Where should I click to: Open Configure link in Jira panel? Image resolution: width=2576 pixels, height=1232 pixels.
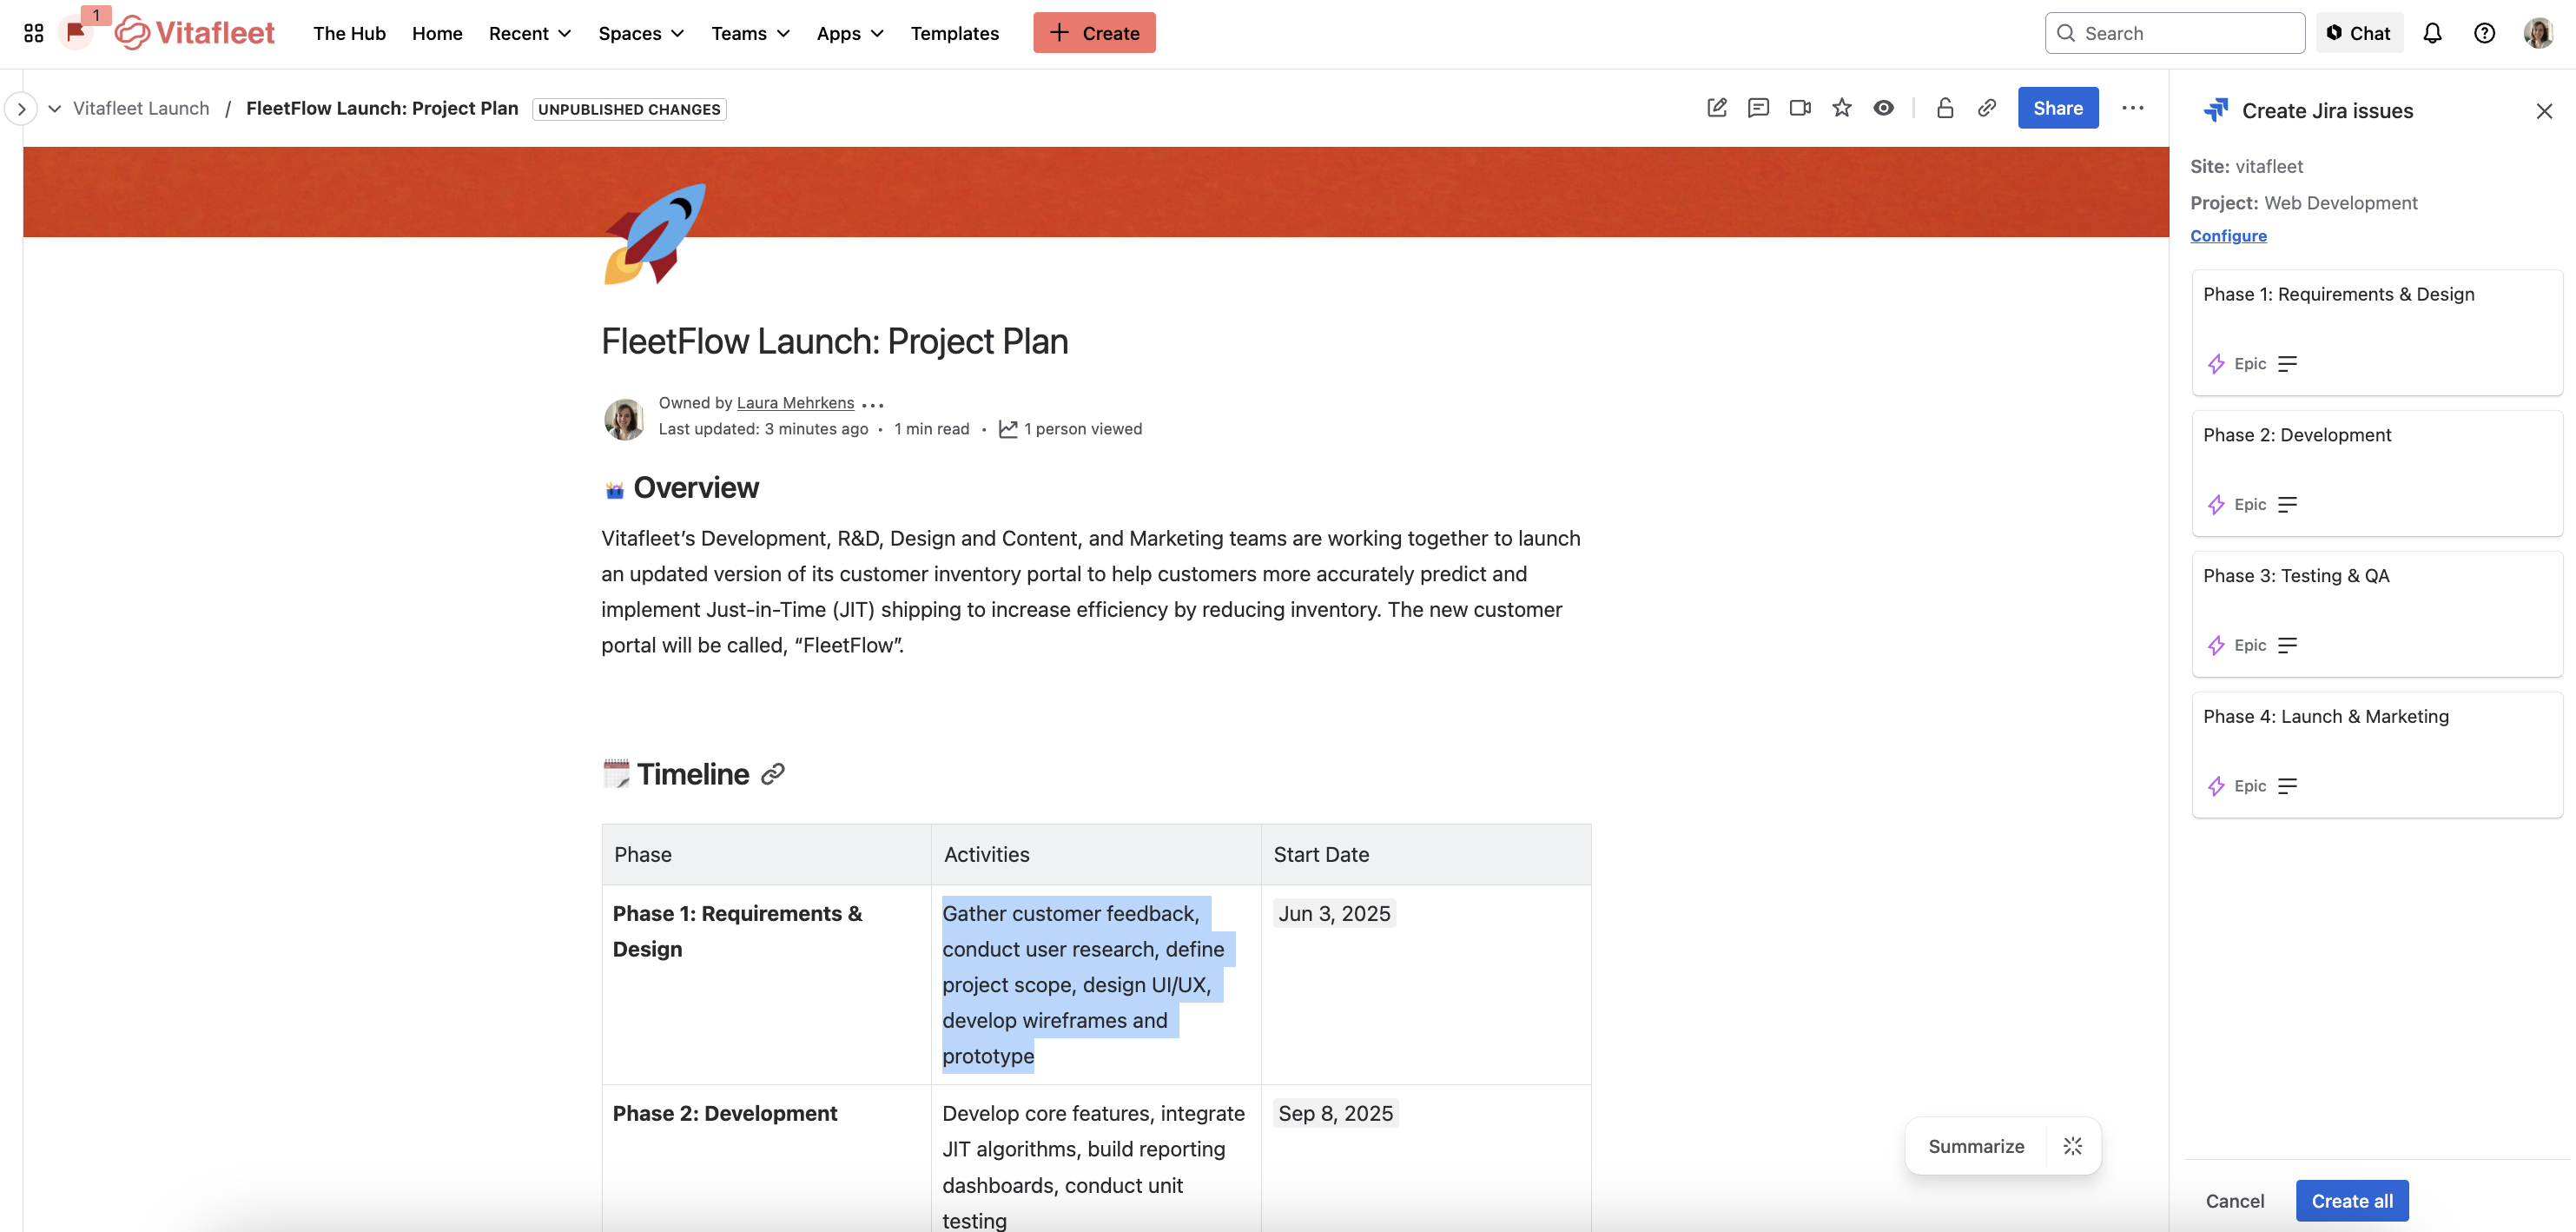(x=2228, y=235)
